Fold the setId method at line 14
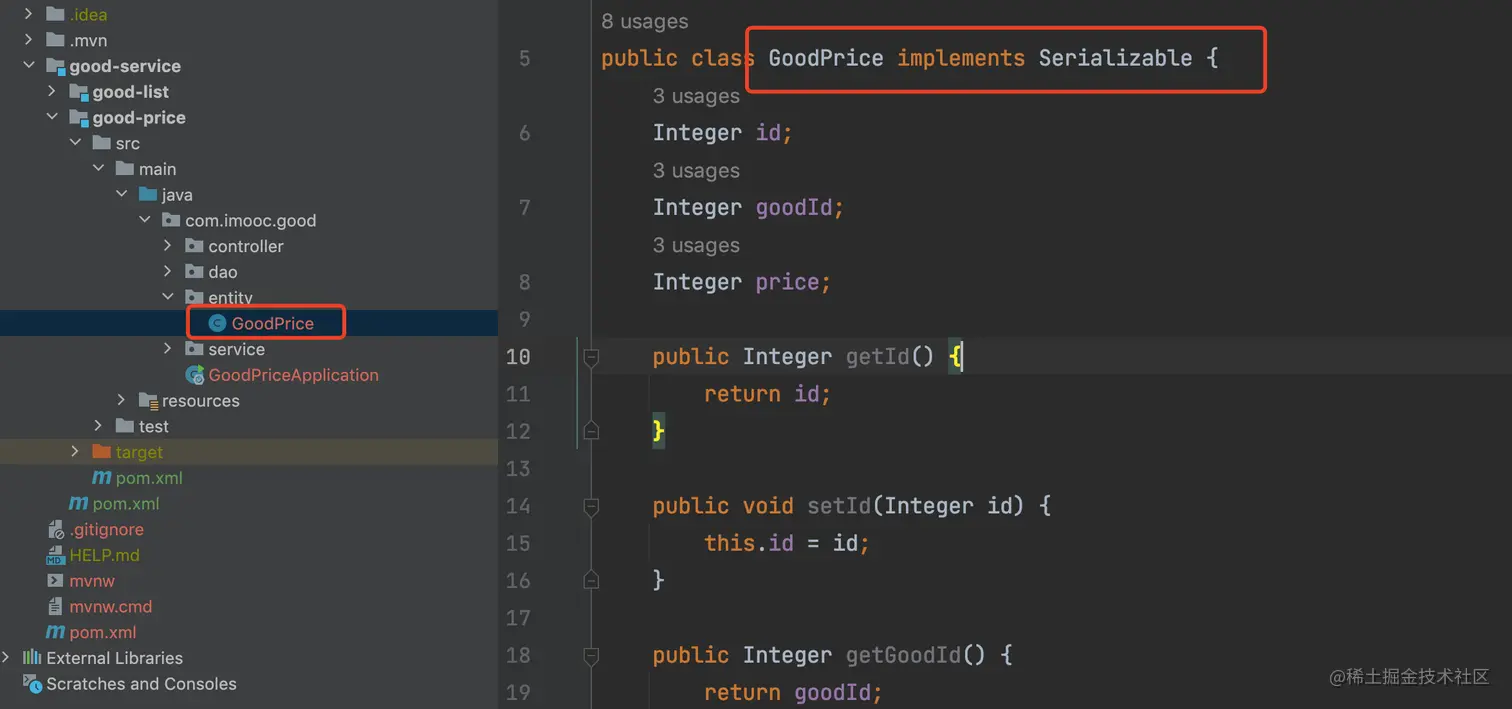1512x709 pixels. click(591, 506)
